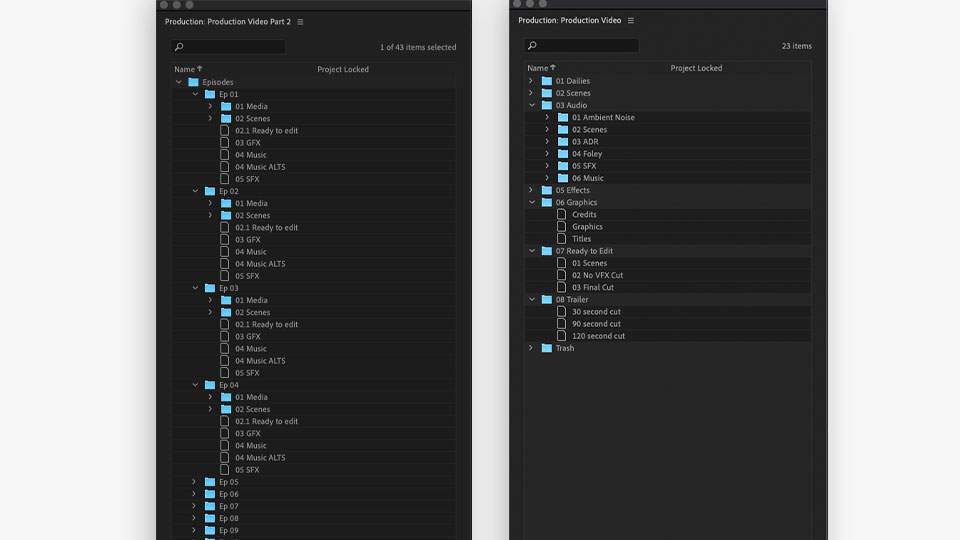Select the 03 Final Cut project icon
The width and height of the screenshot is (960, 540).
561,287
